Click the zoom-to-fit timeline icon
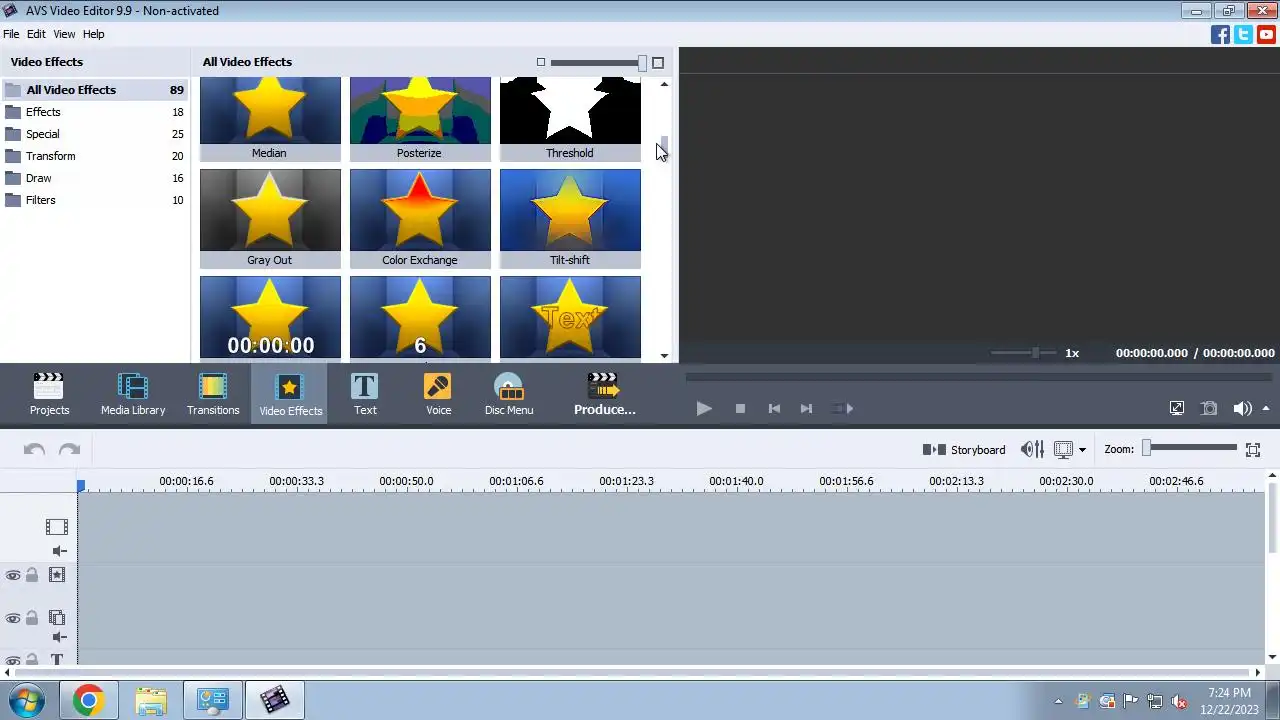Screen dimensions: 1280x720 (x=1253, y=450)
